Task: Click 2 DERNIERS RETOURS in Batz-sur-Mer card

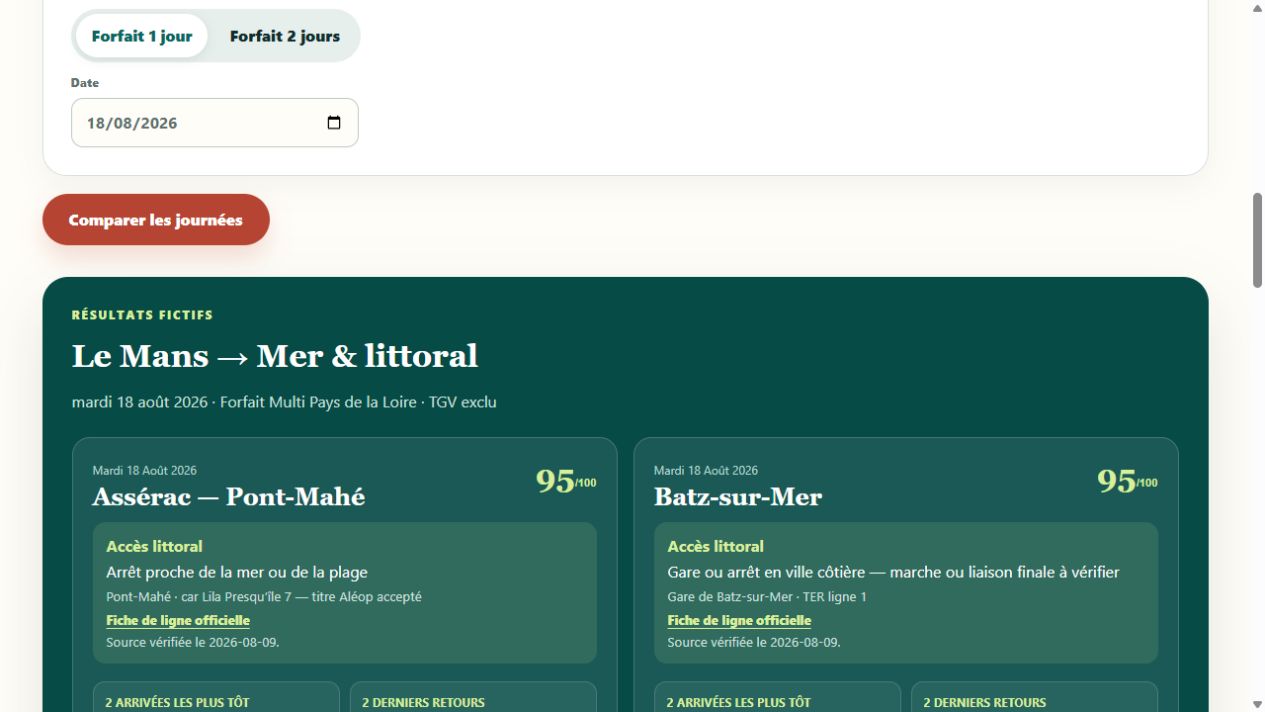Action: coord(984,703)
